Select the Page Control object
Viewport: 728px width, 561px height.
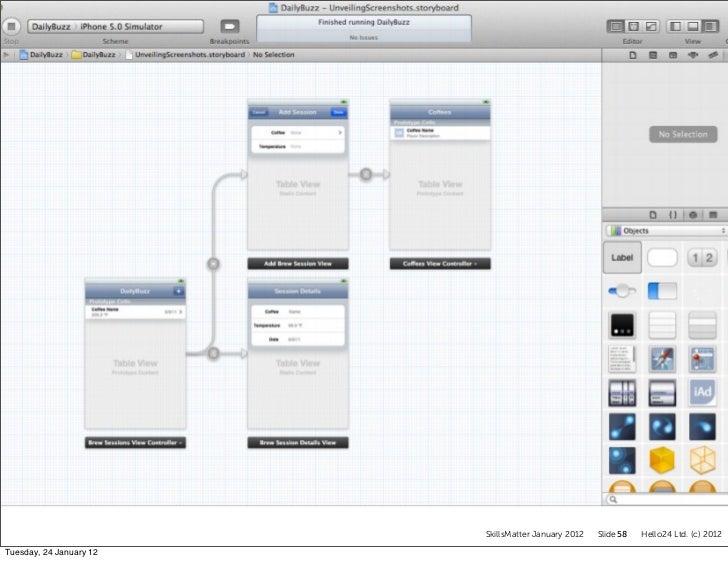coord(622,325)
